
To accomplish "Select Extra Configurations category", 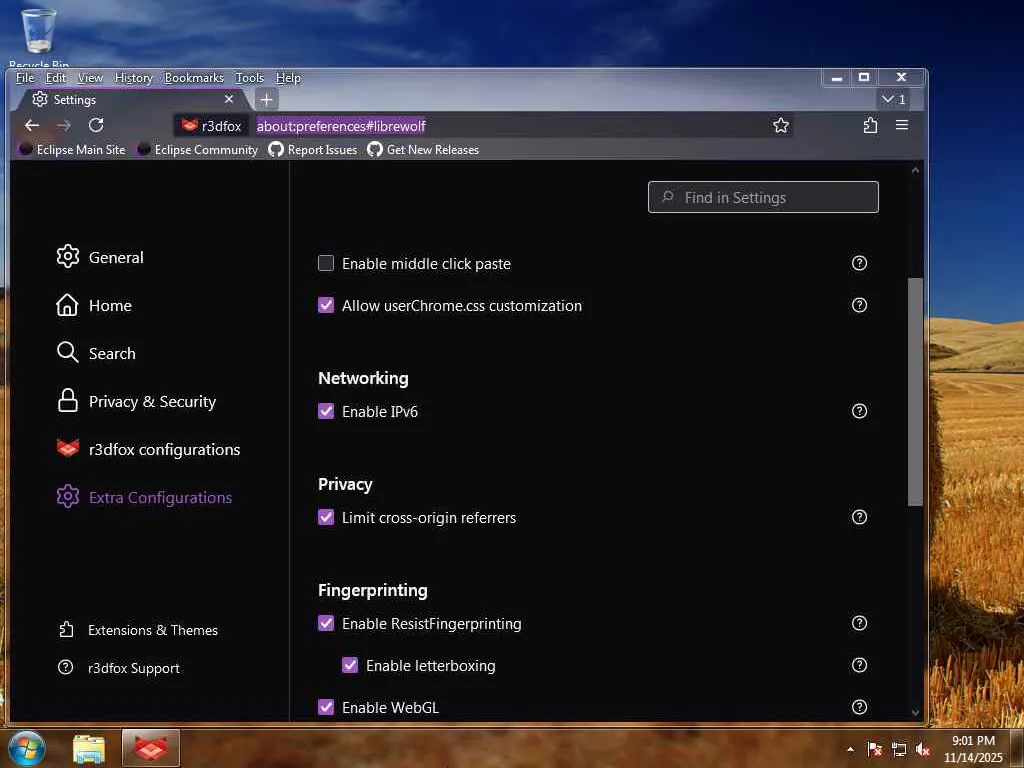I will [x=144, y=498].
